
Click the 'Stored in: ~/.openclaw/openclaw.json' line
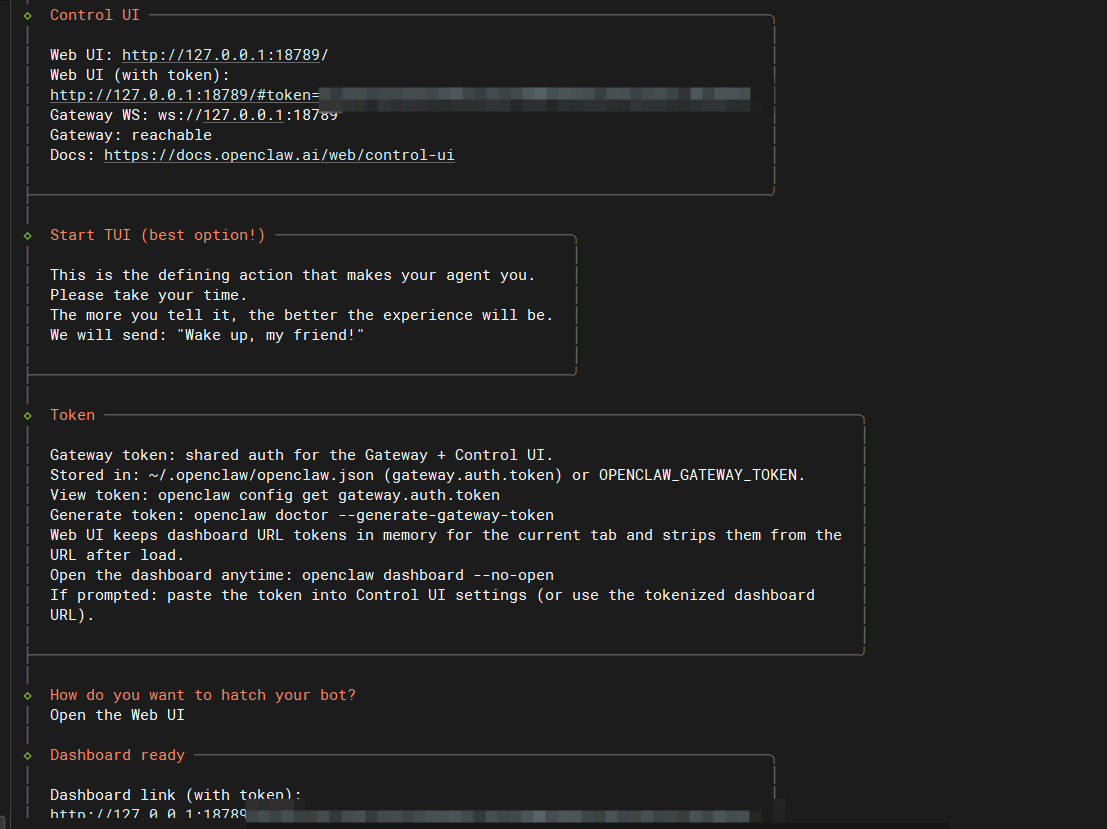coord(427,475)
